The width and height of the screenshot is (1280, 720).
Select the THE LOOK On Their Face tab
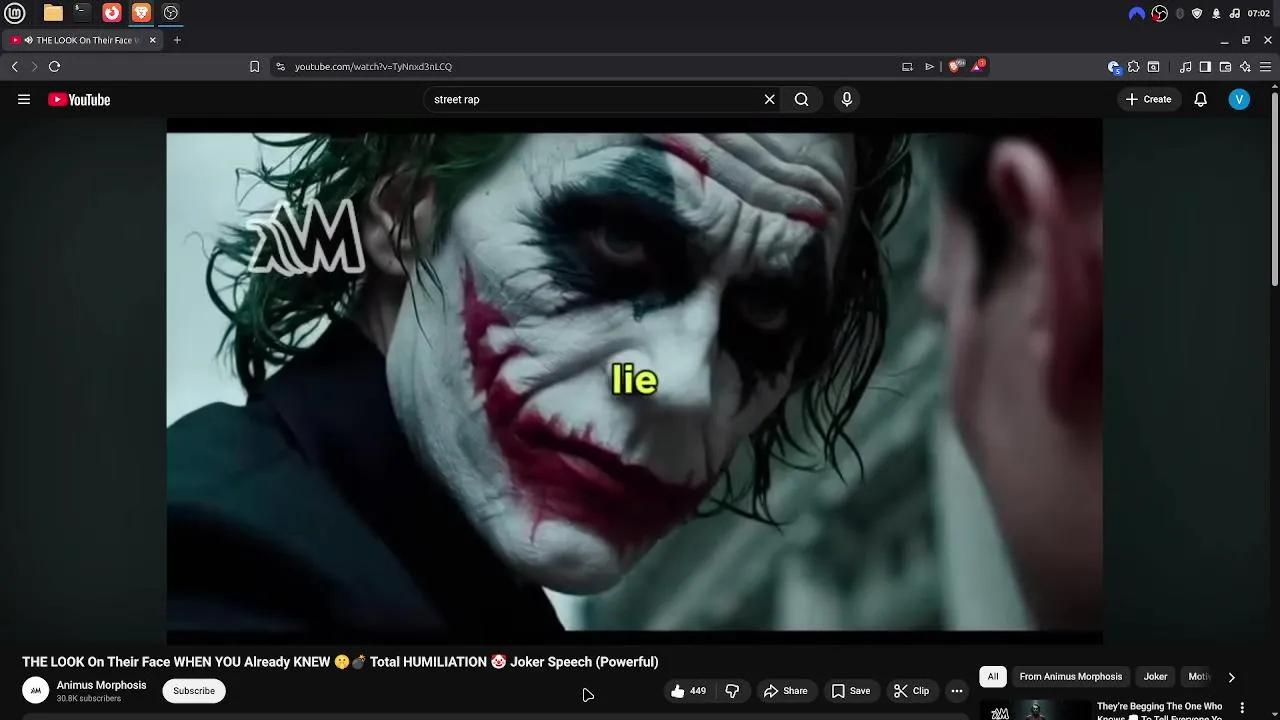pyautogui.click(x=82, y=40)
